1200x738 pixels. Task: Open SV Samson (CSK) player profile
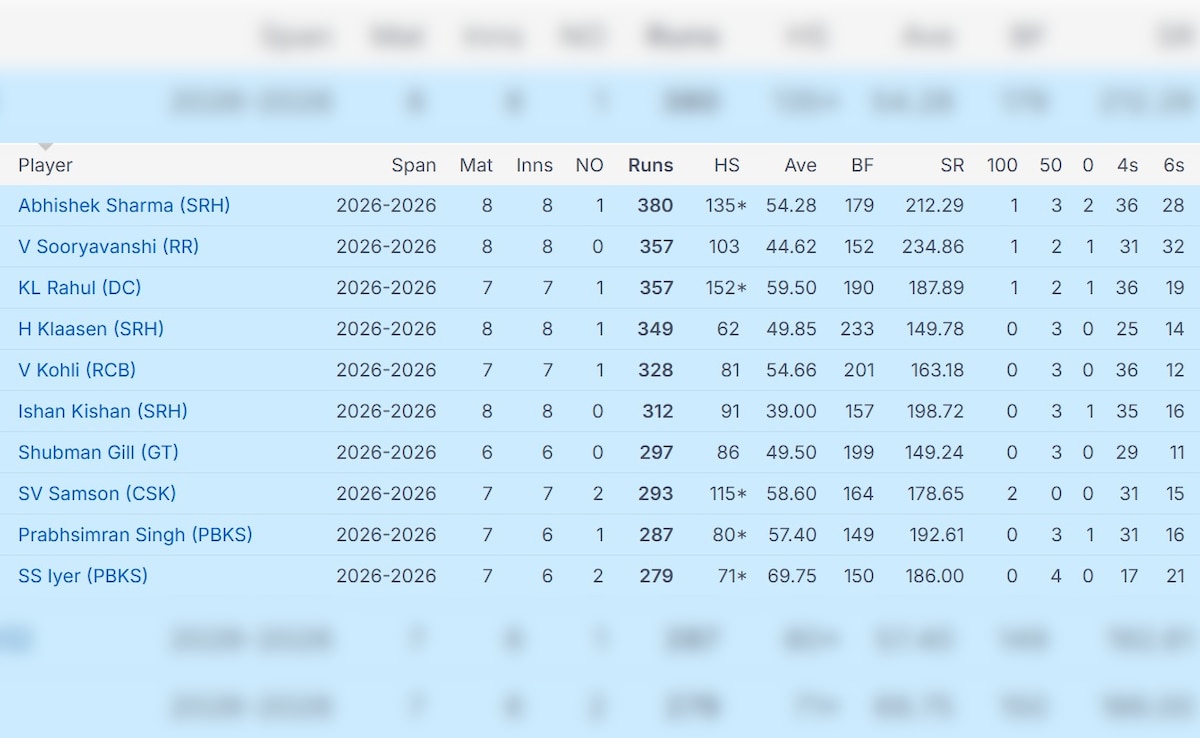pyautogui.click(x=97, y=494)
